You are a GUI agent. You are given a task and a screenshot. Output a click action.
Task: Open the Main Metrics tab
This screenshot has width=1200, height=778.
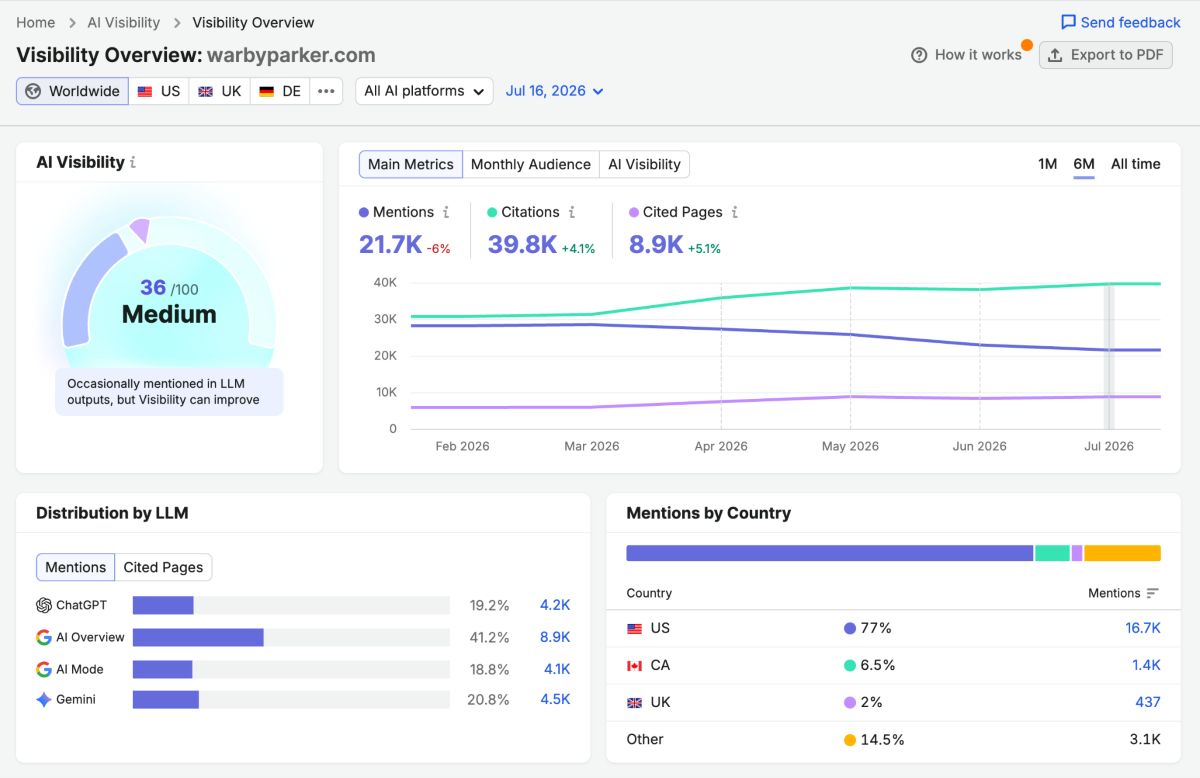pyautogui.click(x=411, y=164)
